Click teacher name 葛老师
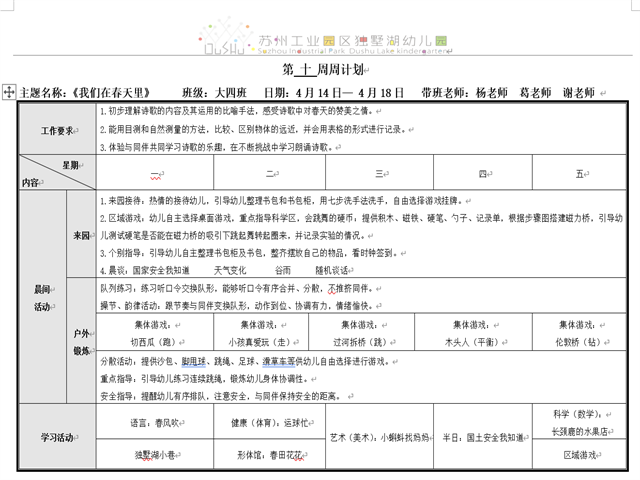This screenshot has width=640, height=480. tap(535, 93)
